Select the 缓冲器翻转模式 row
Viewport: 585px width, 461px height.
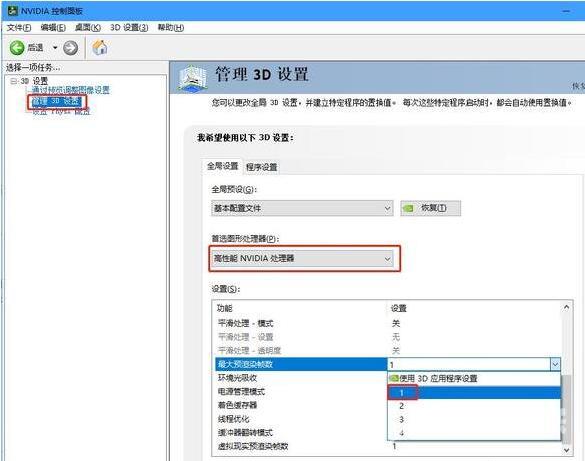(301, 433)
